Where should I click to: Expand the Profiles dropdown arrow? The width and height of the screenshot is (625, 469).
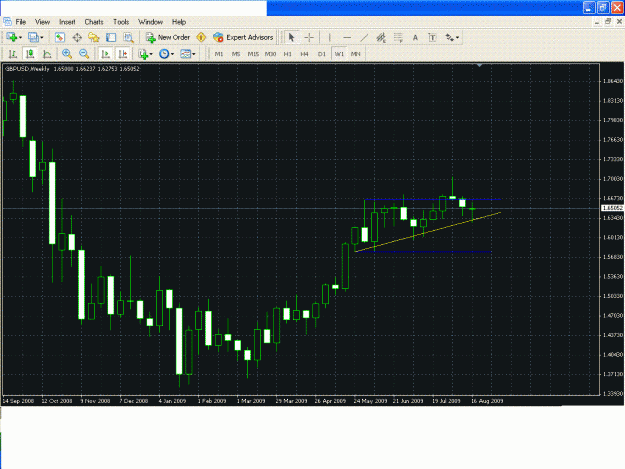click(x=42, y=37)
